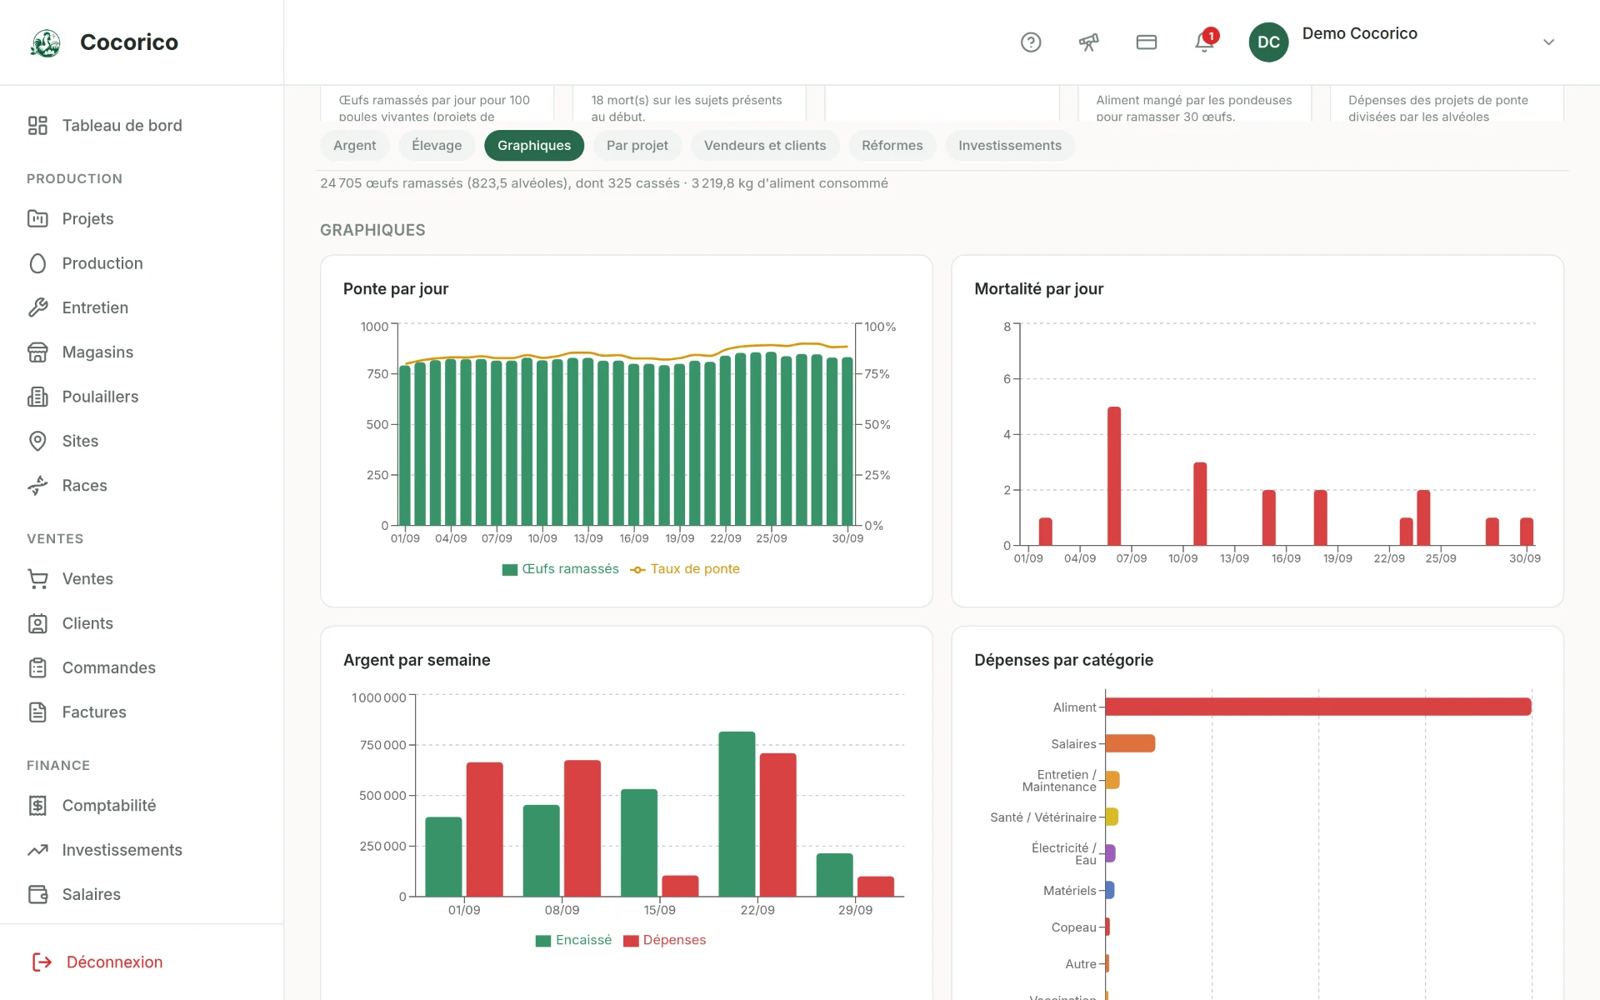
Task: Click the Comptabilité dollar icon
Action: [38, 806]
